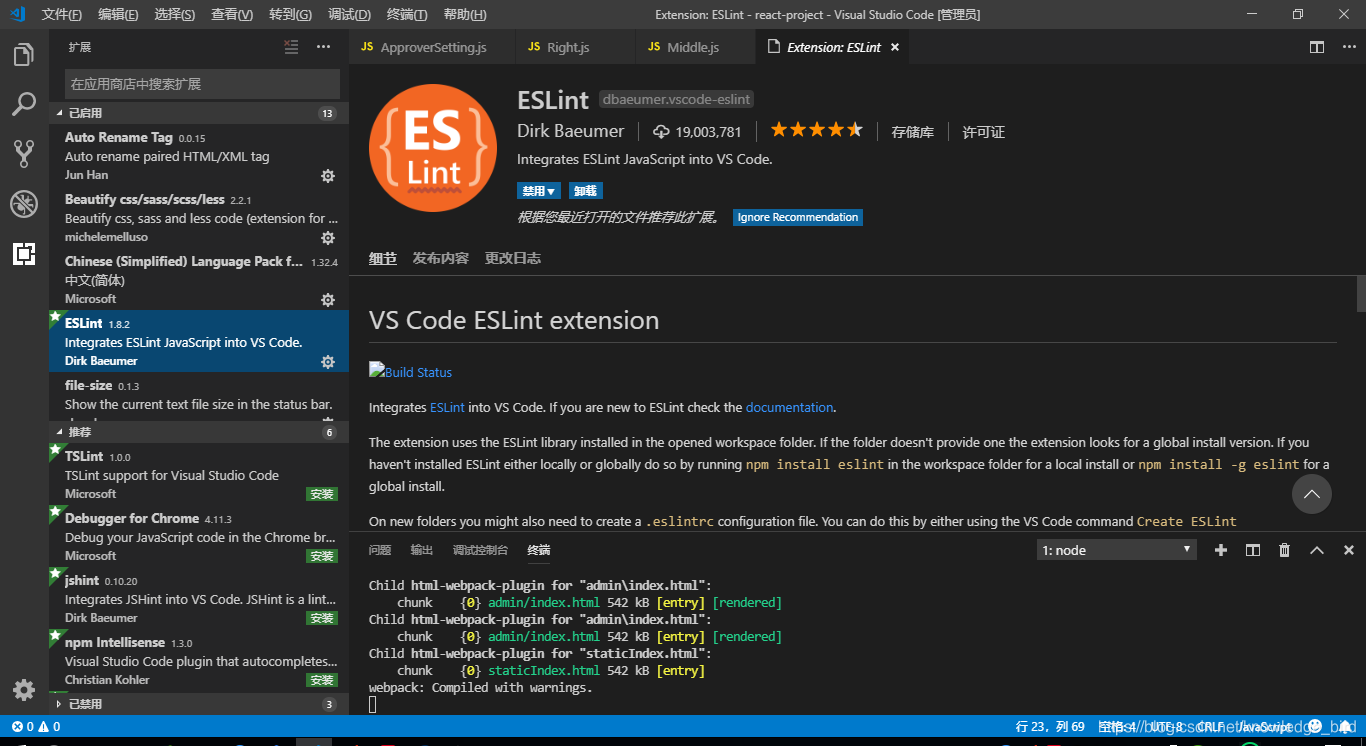Open the Debug view in activity bar

click(x=24, y=204)
